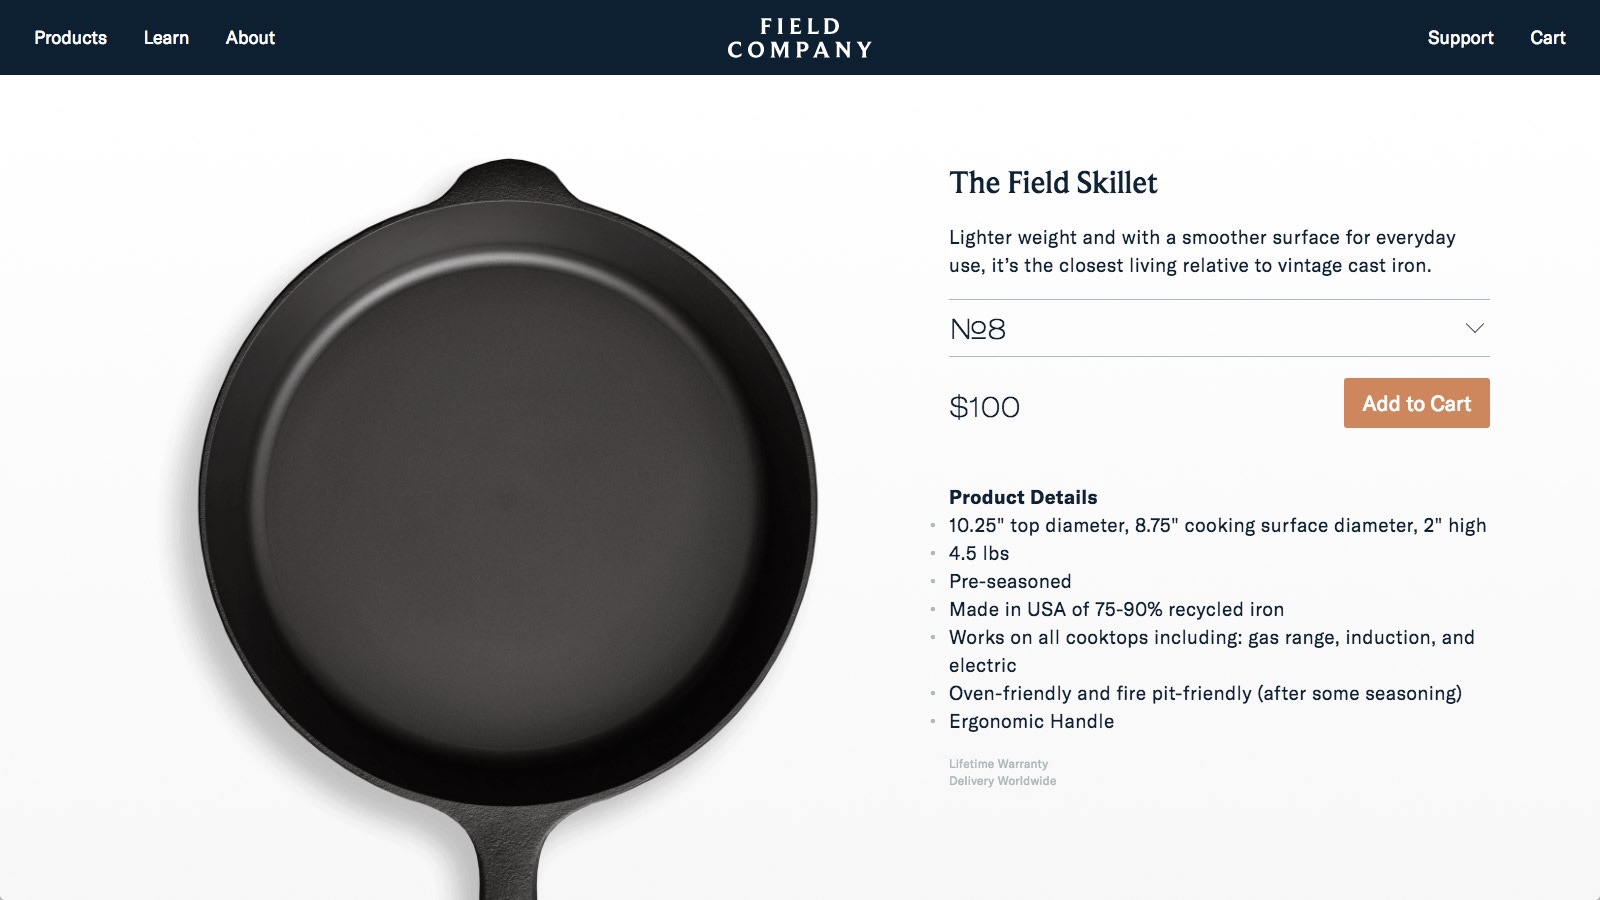Click the Made in USA recycled iron line

pyautogui.click(x=1116, y=609)
